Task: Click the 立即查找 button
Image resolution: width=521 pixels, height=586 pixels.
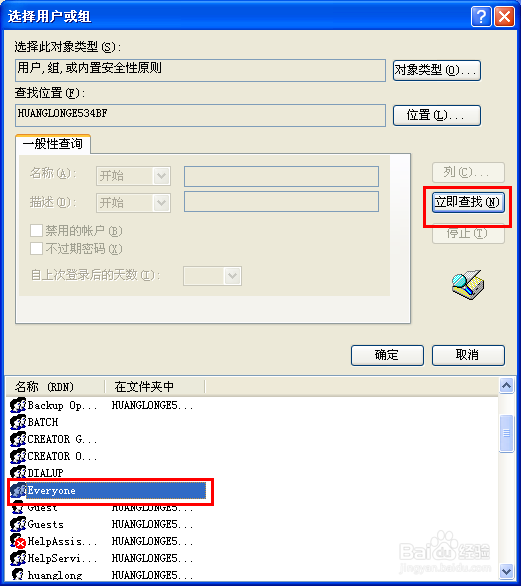Action: coord(468,202)
